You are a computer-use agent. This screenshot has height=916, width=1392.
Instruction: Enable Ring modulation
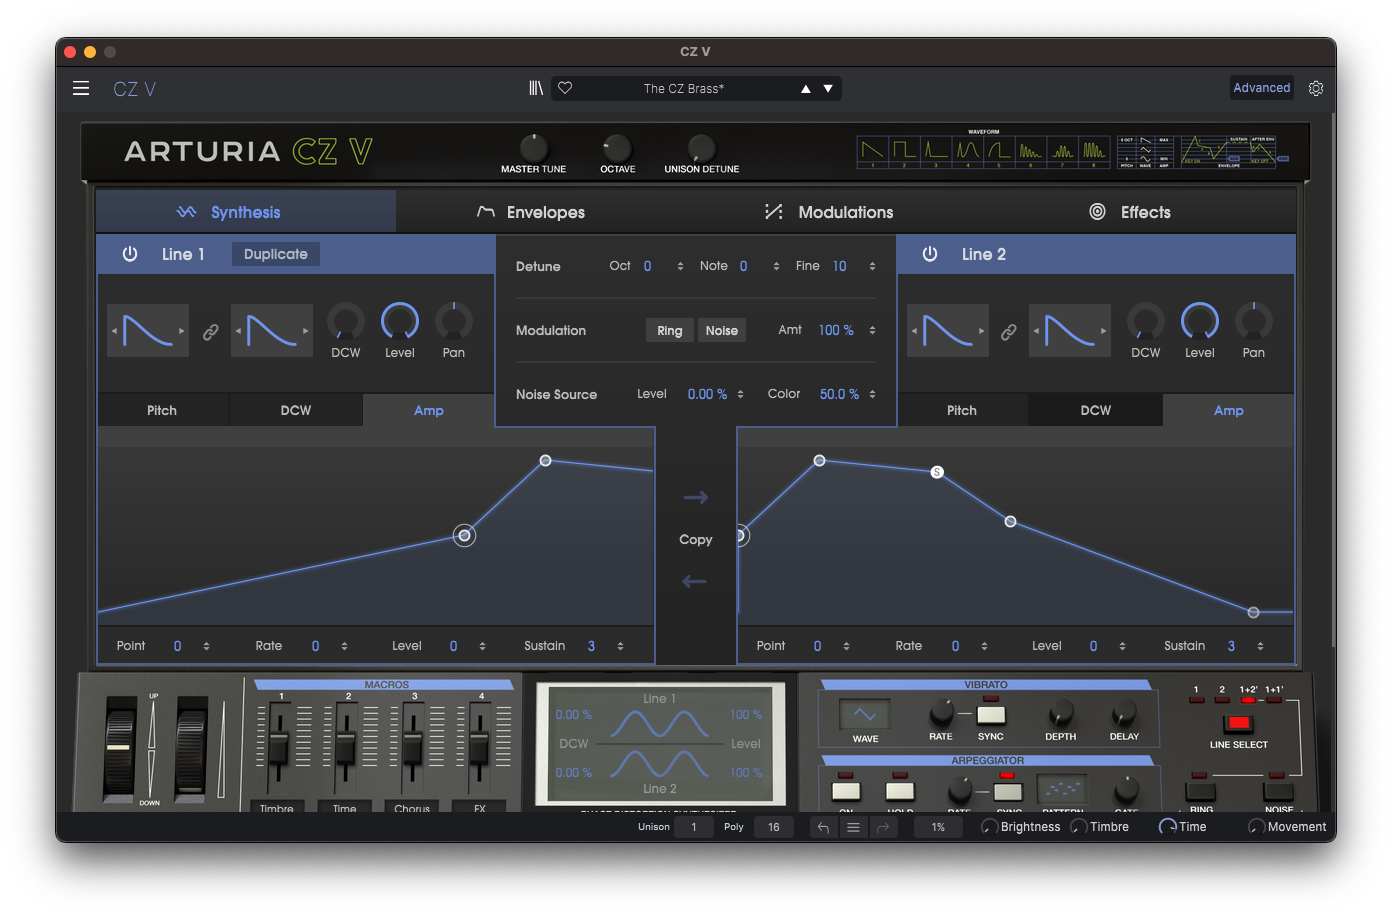[670, 331]
